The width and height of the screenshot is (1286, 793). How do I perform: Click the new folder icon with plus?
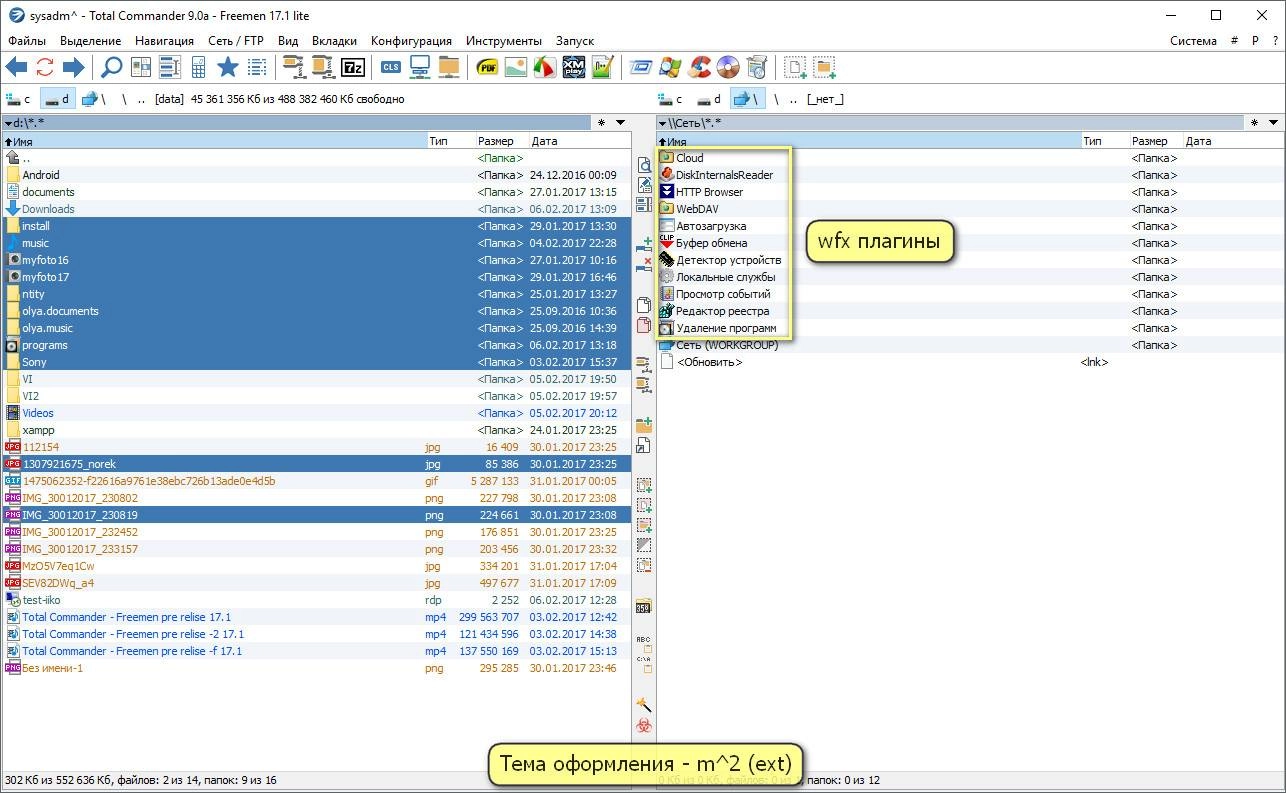[x=824, y=68]
